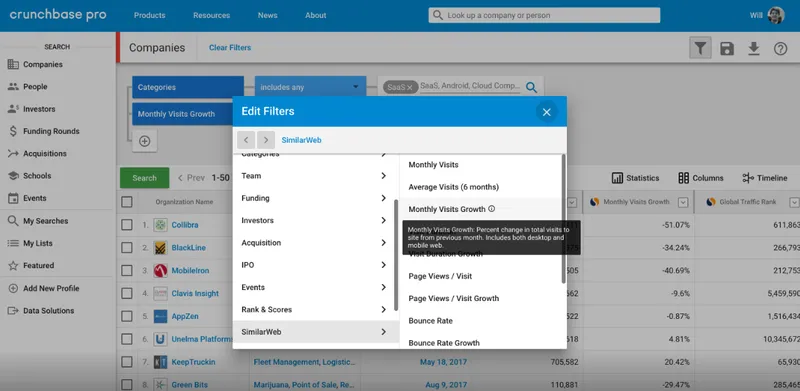Open the Monthly Visits Growth column dropdown arrow
800x391 pixels.
click(x=683, y=202)
